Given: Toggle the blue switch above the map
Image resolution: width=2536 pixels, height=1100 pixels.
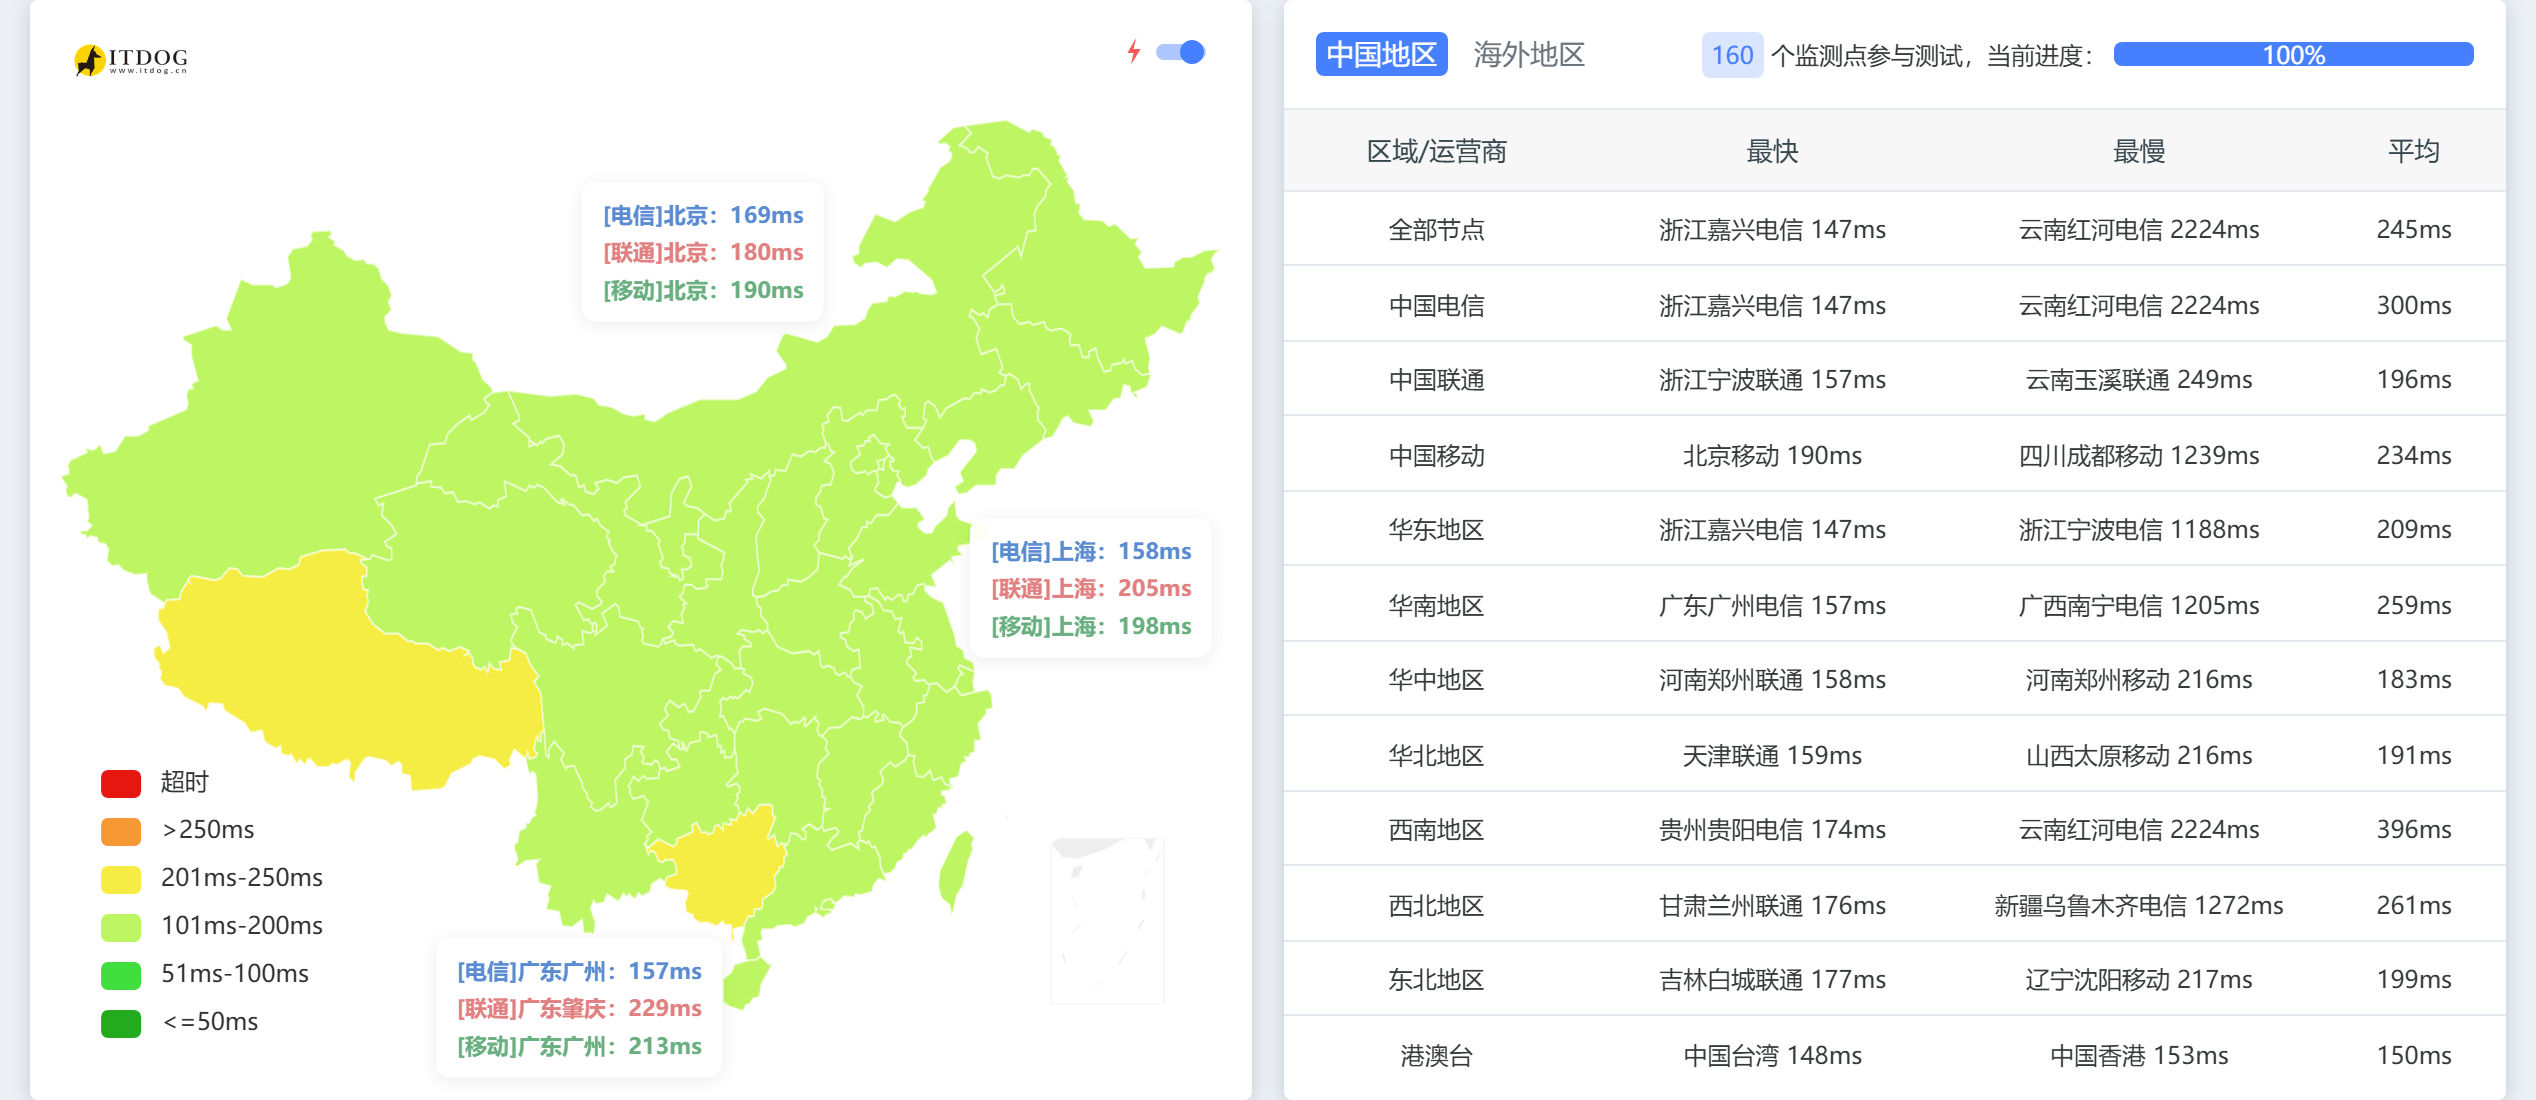Looking at the screenshot, I should pos(1181,52).
